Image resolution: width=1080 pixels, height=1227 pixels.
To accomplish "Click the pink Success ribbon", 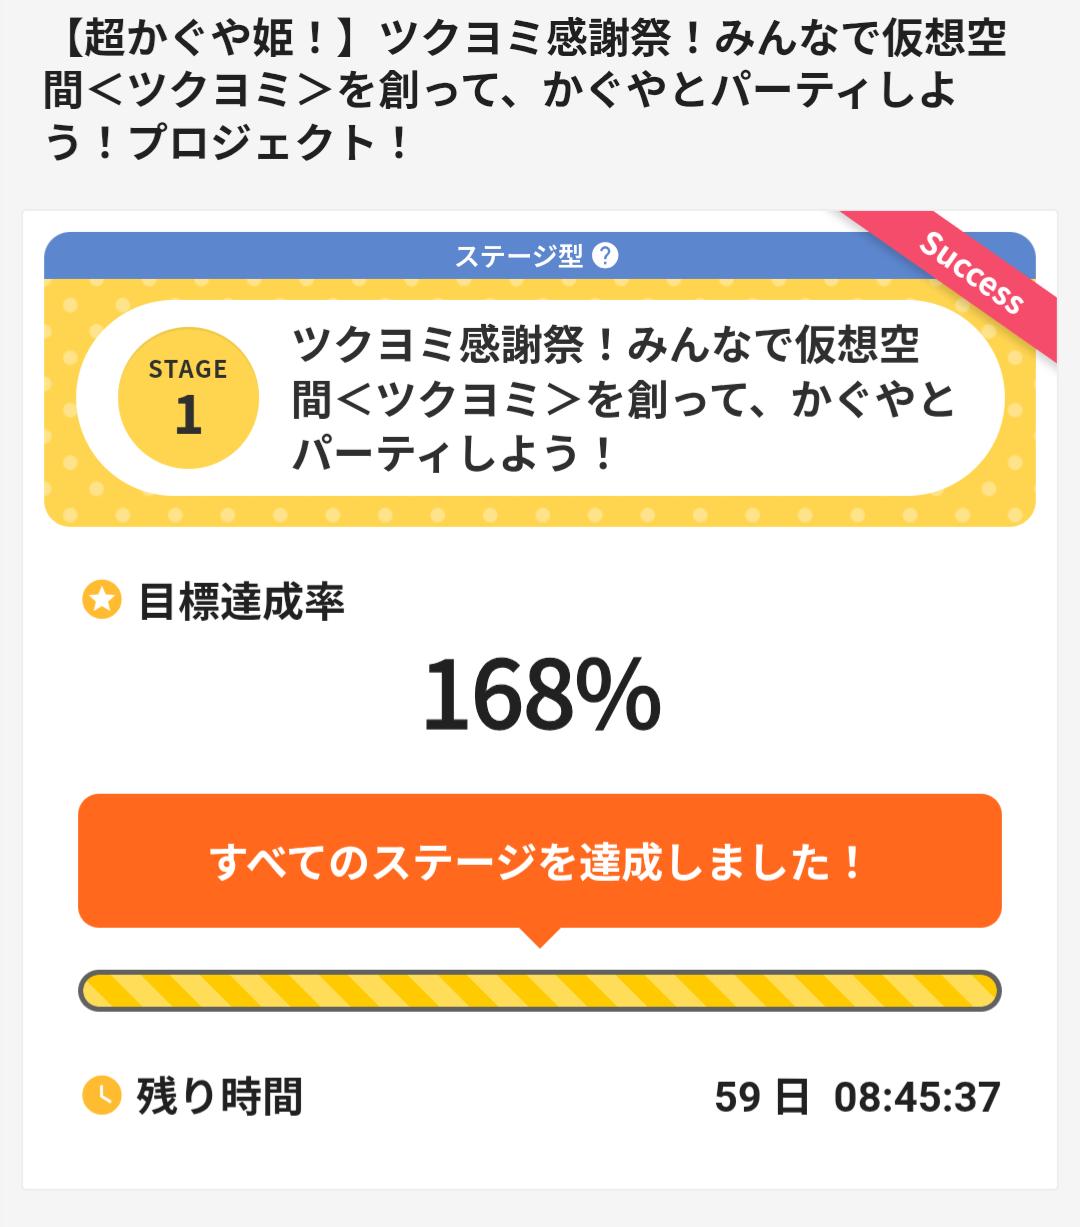I will tap(972, 274).
